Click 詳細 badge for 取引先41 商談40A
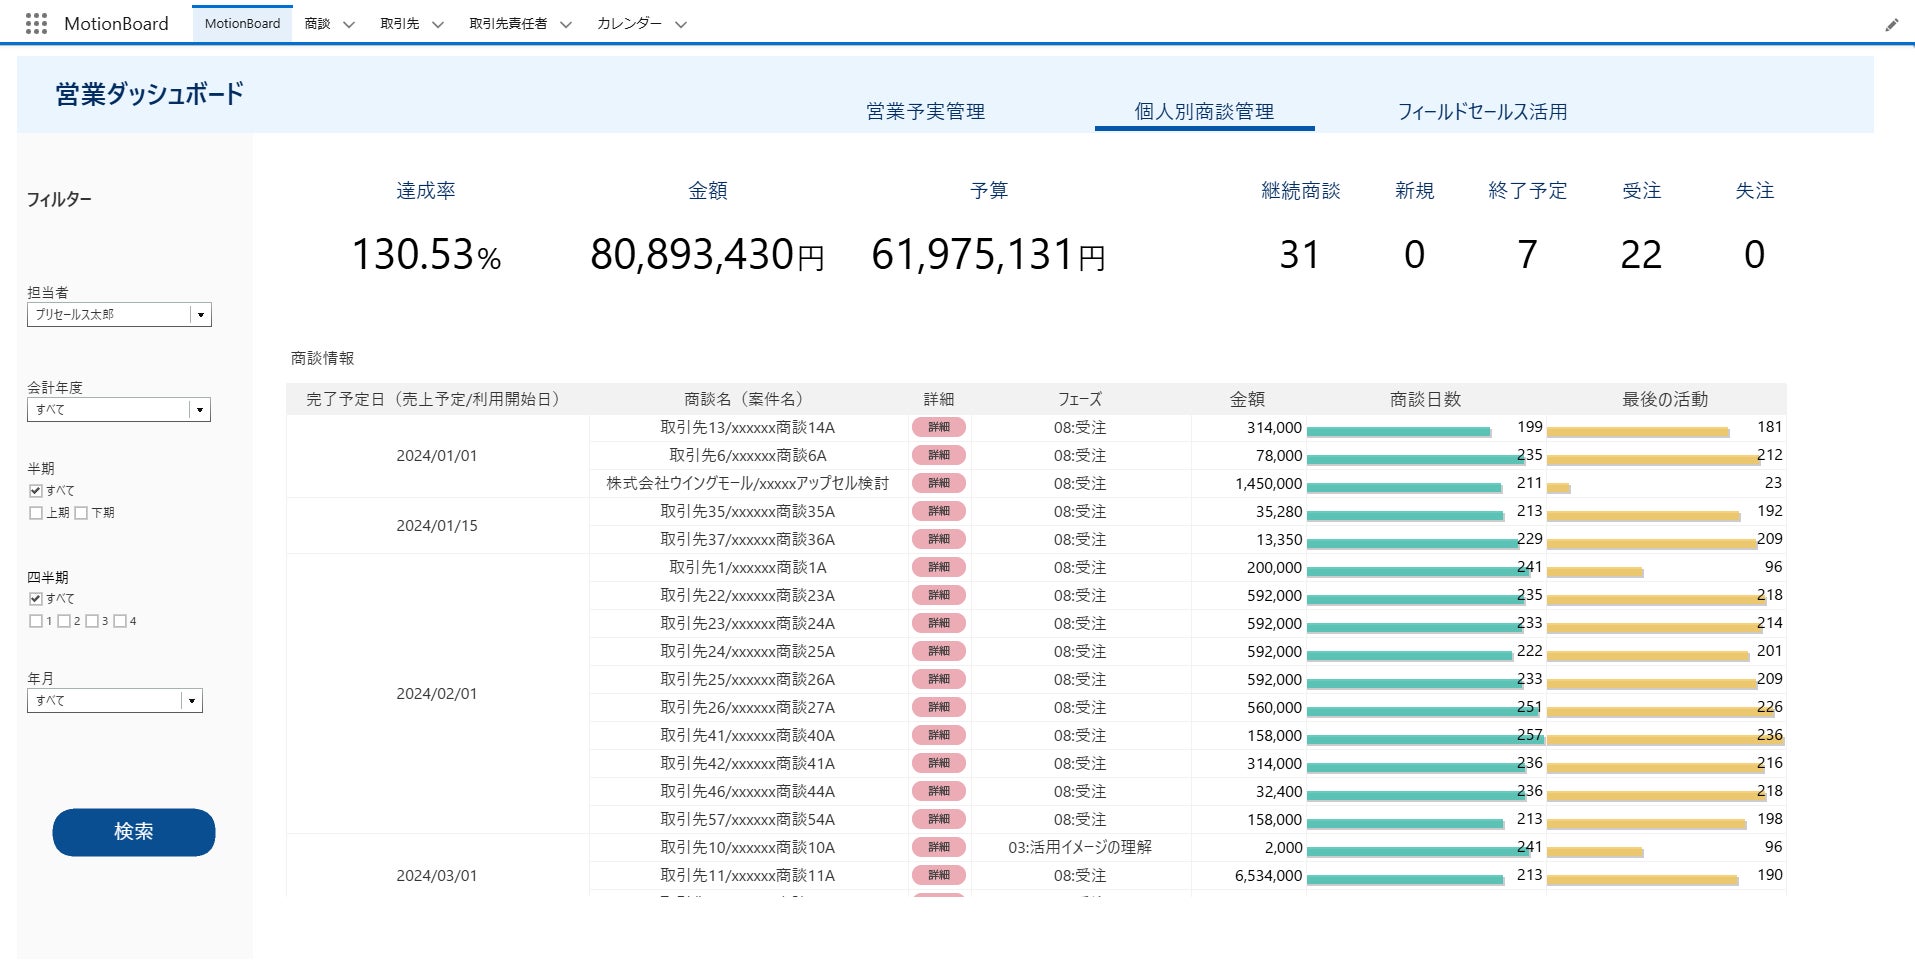 (x=938, y=736)
